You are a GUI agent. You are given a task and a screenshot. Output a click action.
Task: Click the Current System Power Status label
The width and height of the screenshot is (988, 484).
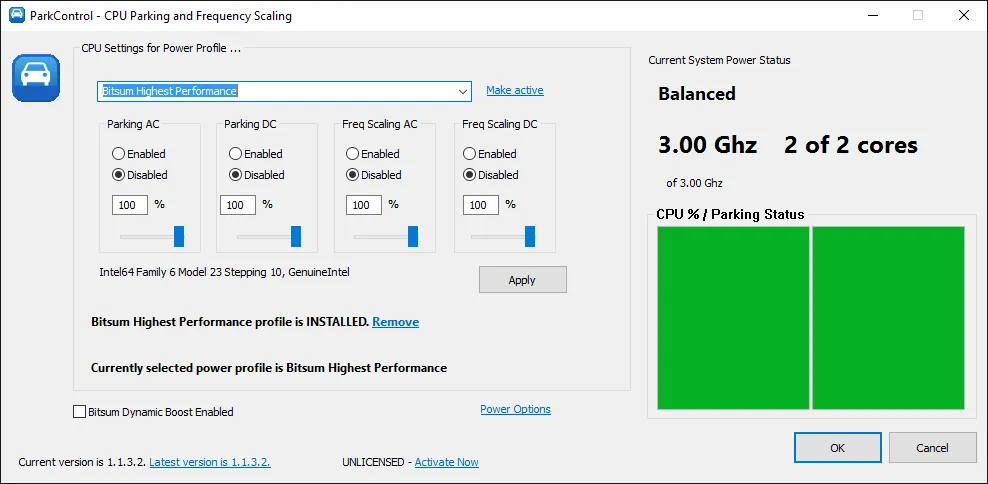click(719, 60)
